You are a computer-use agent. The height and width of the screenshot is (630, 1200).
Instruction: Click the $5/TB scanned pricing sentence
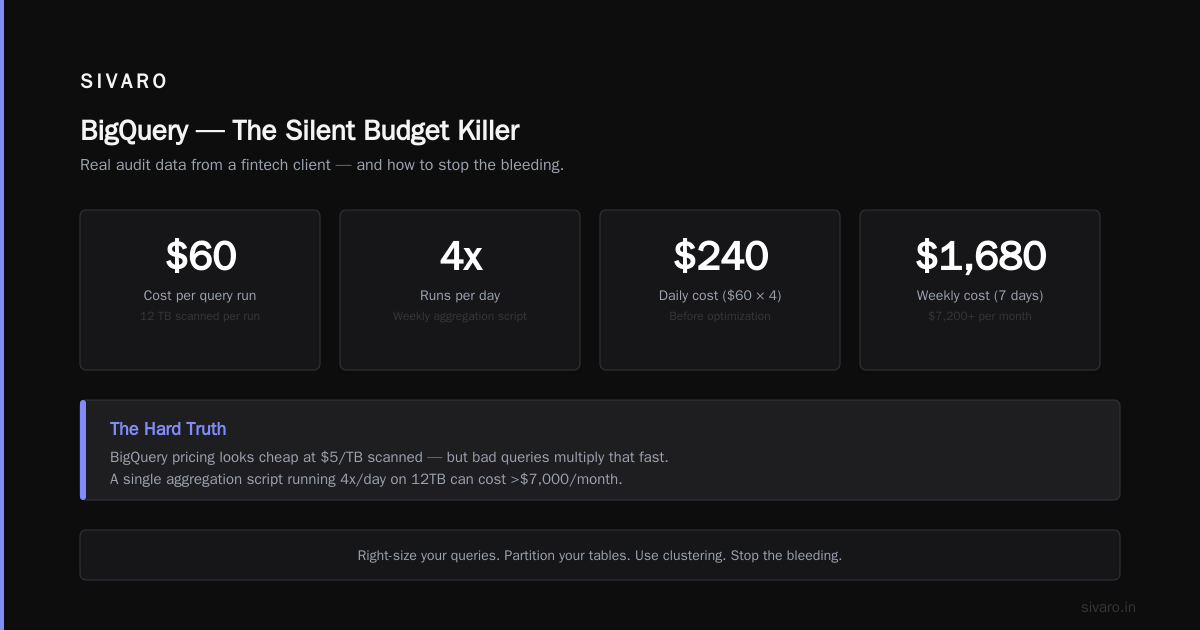tap(389, 457)
